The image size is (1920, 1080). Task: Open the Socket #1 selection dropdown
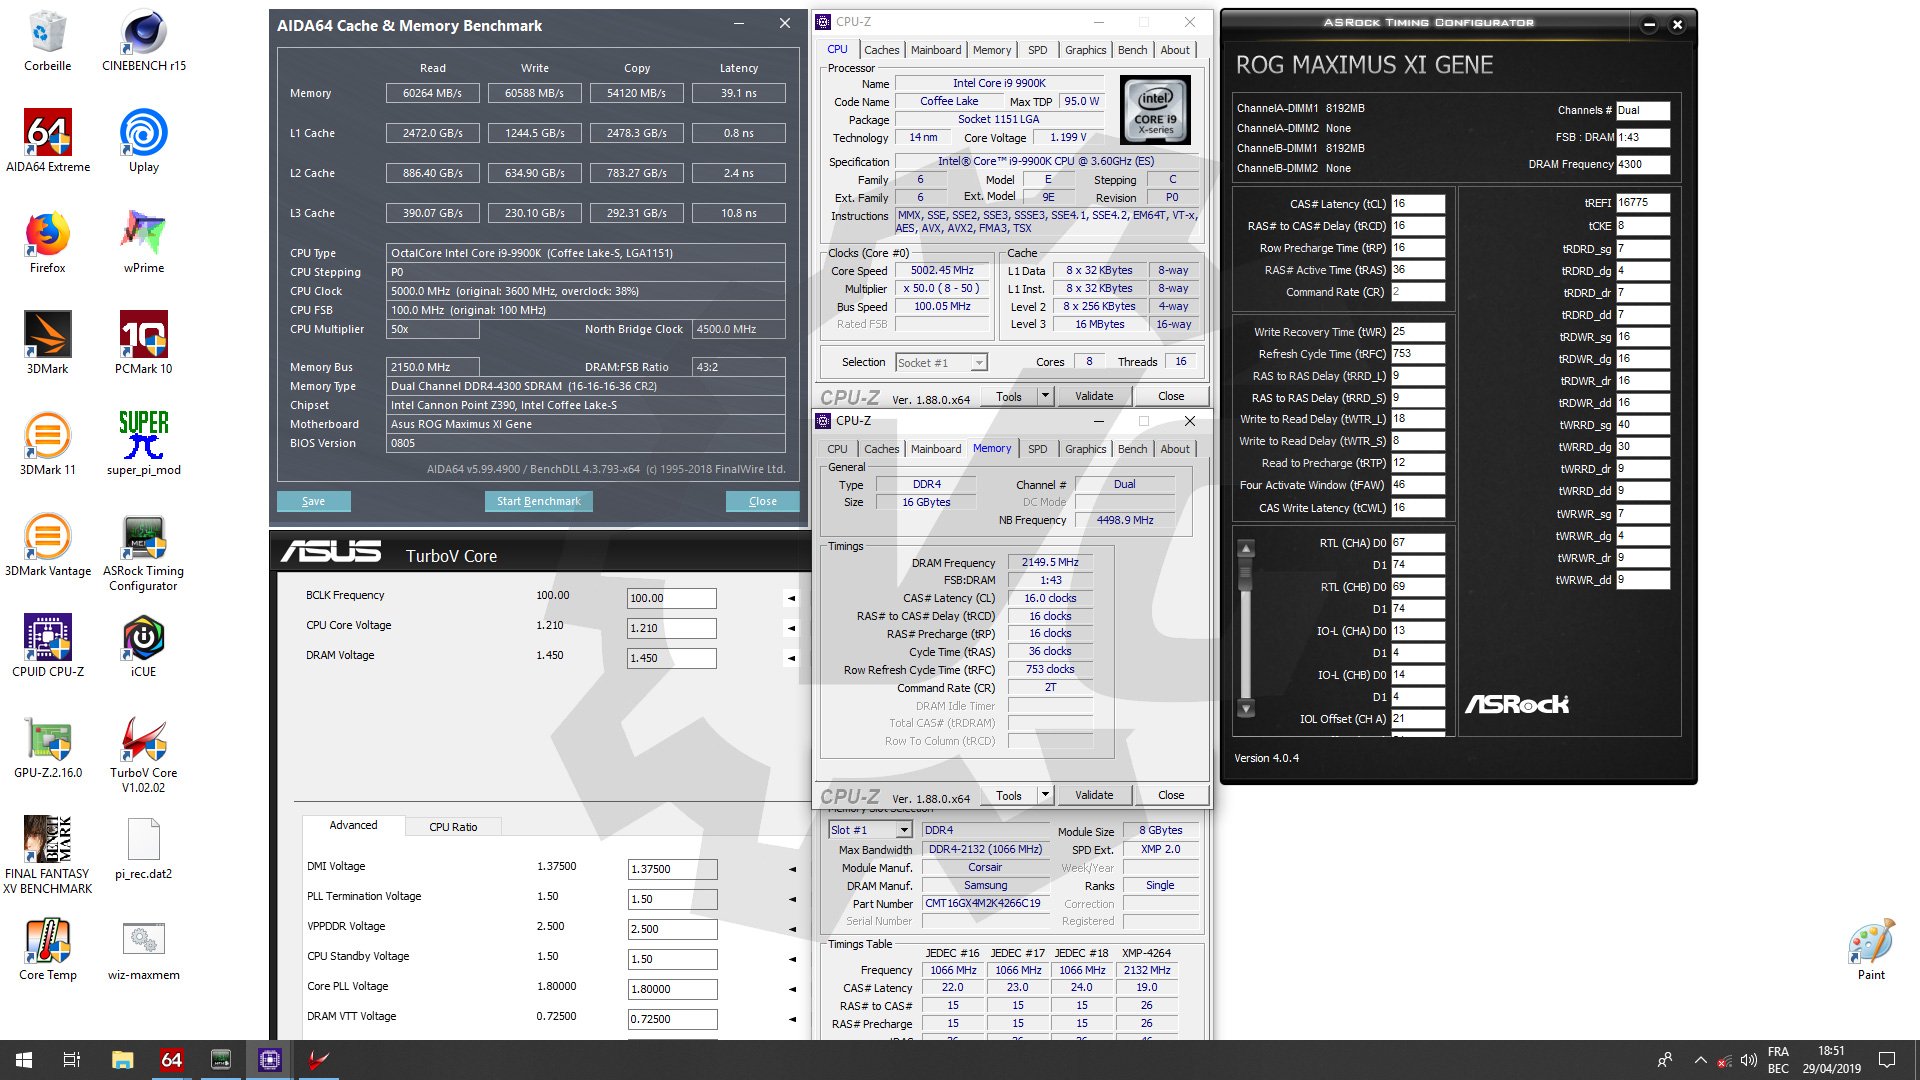(x=941, y=362)
